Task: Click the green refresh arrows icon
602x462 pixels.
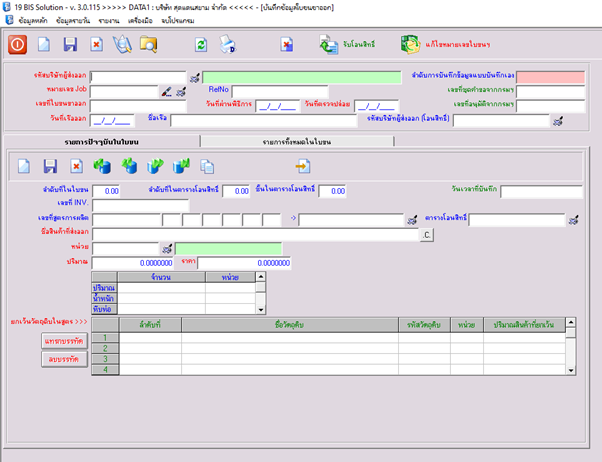Action: (201, 45)
